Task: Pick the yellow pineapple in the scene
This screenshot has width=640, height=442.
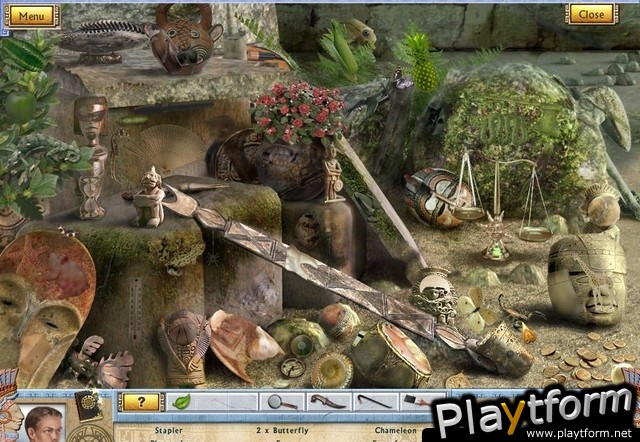Action: (423, 64)
